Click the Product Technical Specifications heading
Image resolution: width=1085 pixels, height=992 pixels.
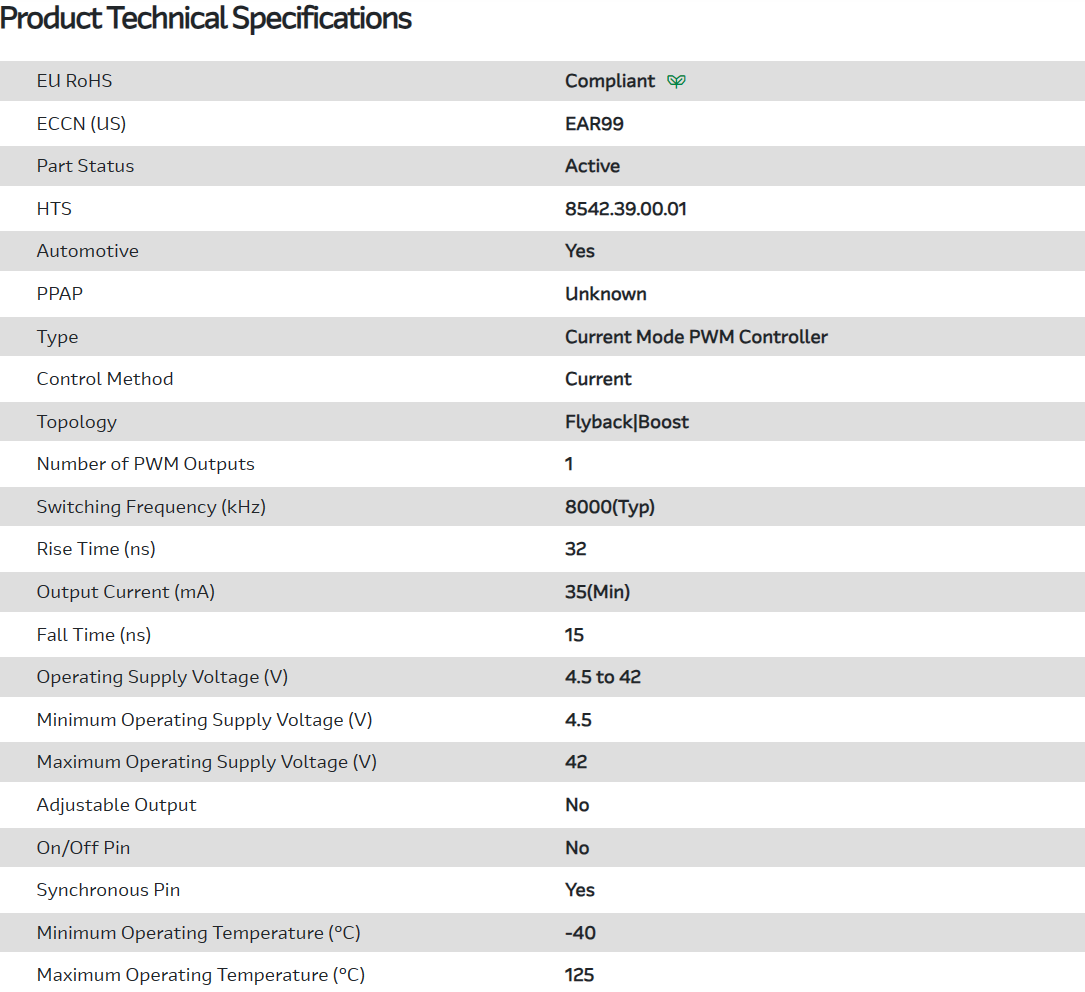pyautogui.click(x=206, y=18)
